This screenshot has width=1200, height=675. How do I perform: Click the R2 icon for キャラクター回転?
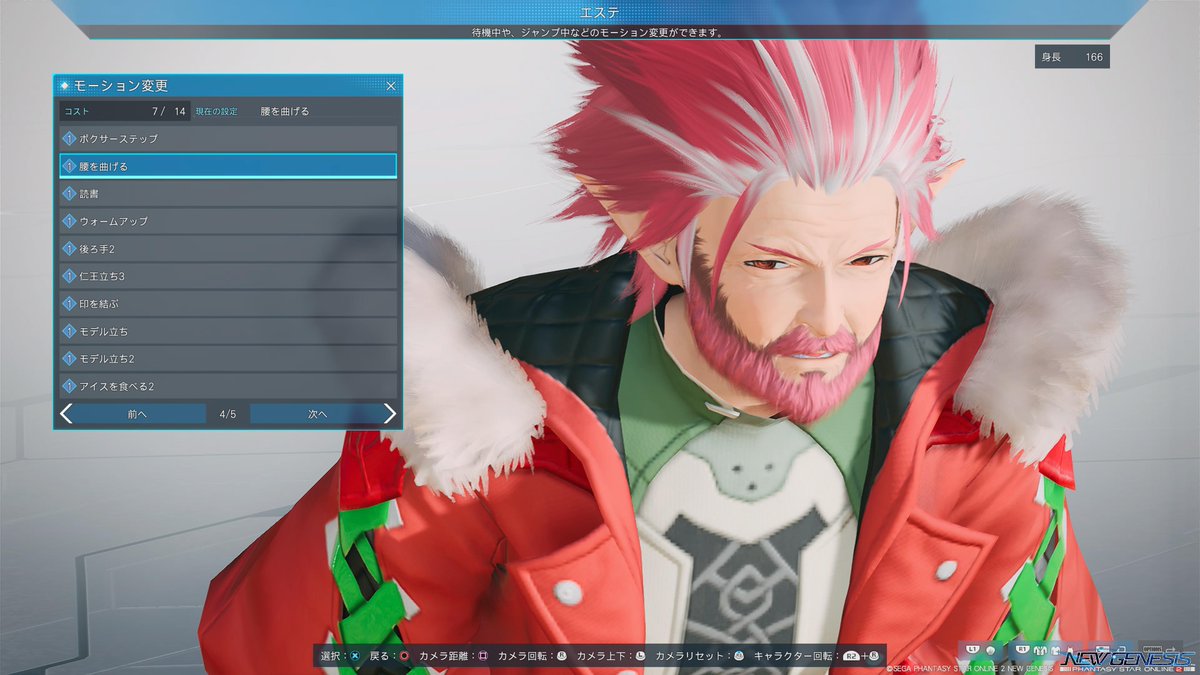pyautogui.click(x=851, y=656)
